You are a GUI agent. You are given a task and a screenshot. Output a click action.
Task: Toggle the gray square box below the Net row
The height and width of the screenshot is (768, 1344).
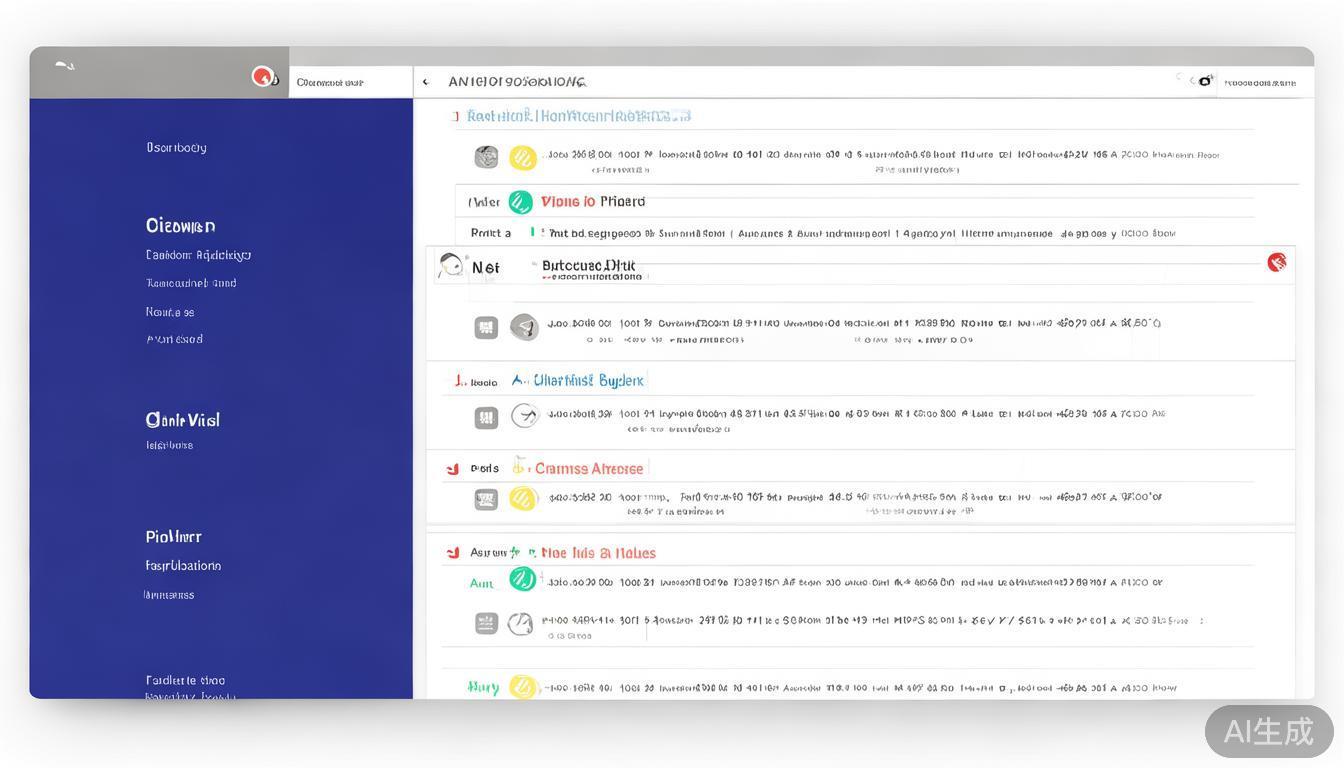click(486, 327)
